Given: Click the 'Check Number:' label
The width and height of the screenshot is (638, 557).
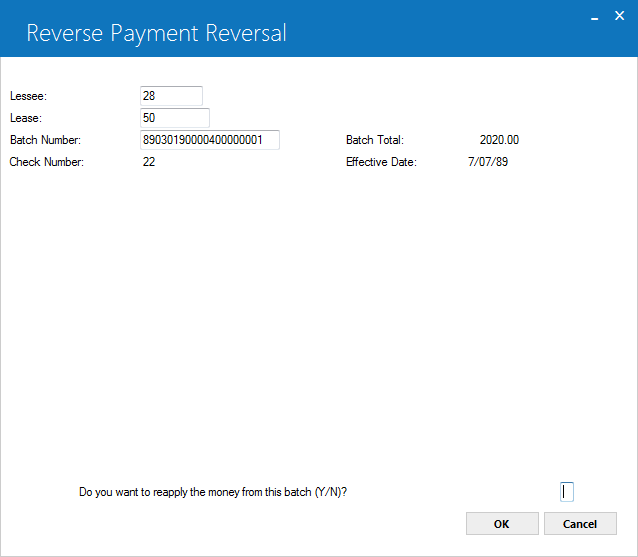Looking at the screenshot, I should pos(46,162).
